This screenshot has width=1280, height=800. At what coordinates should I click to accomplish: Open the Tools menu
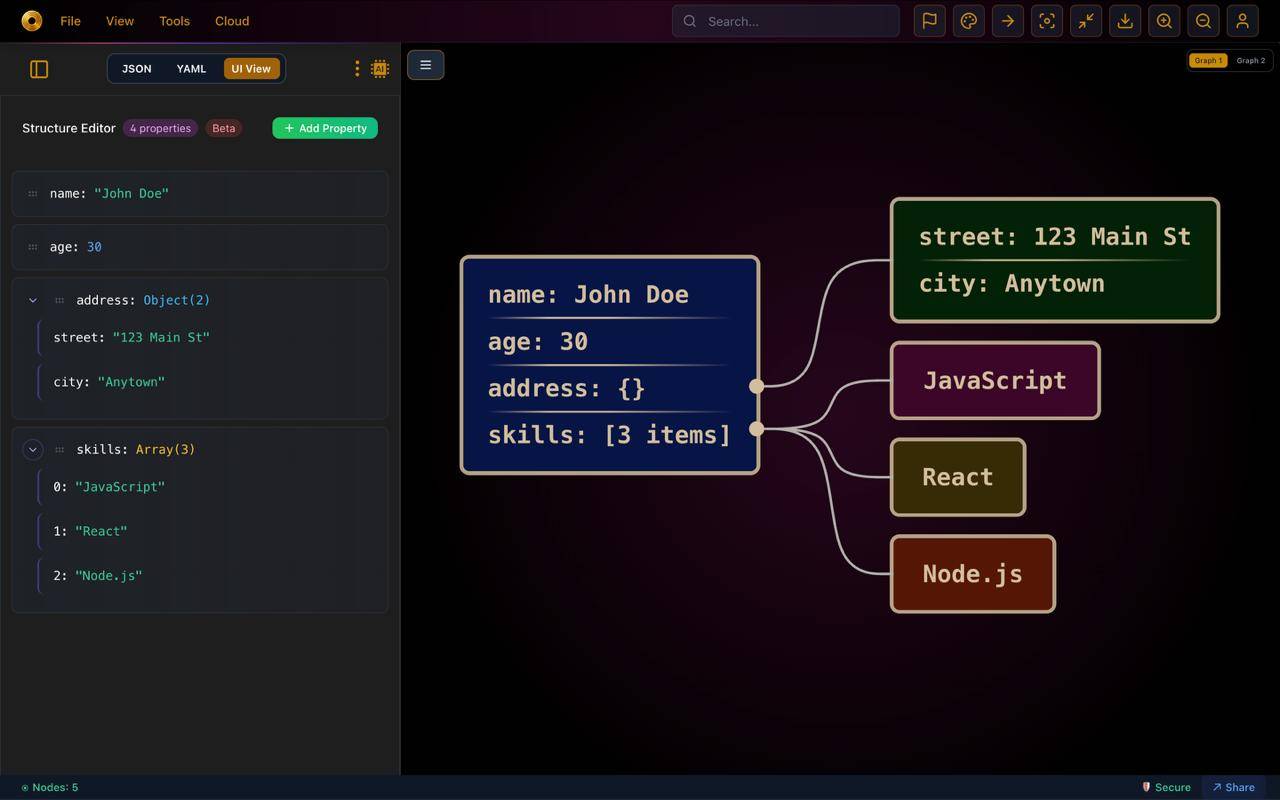tap(174, 21)
